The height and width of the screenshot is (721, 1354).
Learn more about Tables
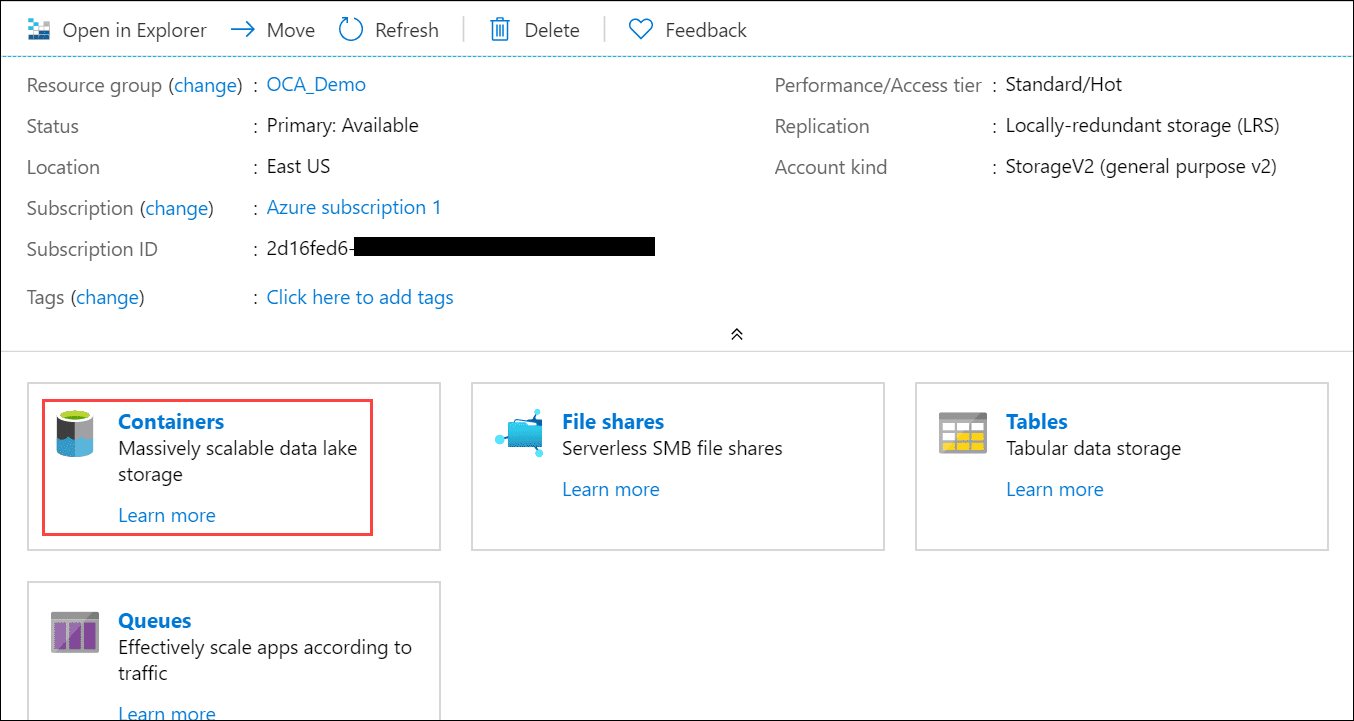click(1055, 490)
